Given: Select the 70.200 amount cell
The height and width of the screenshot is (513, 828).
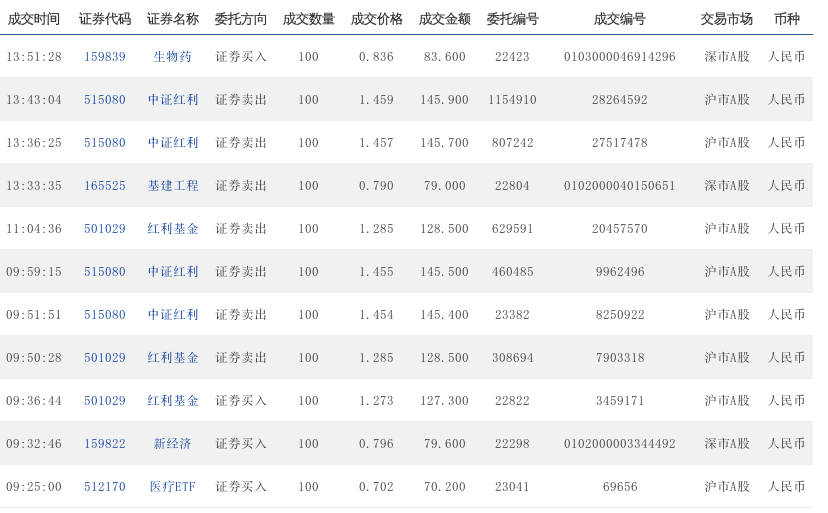Looking at the screenshot, I should 445,487.
